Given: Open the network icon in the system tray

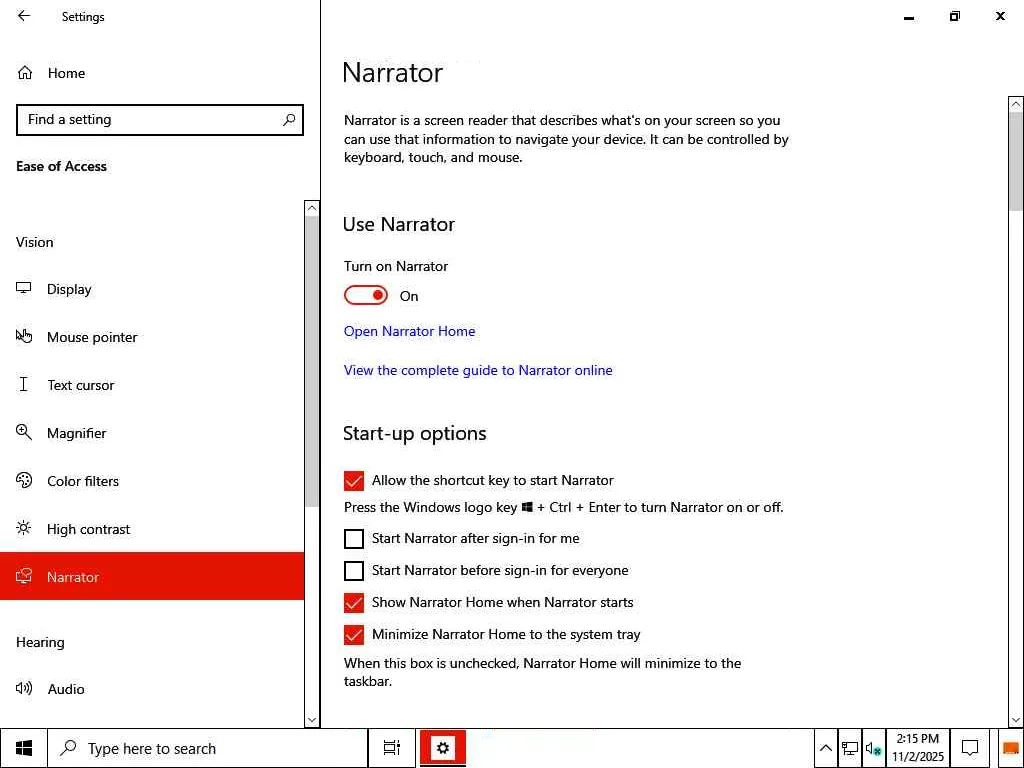Looking at the screenshot, I should pyautogui.click(x=850, y=748).
